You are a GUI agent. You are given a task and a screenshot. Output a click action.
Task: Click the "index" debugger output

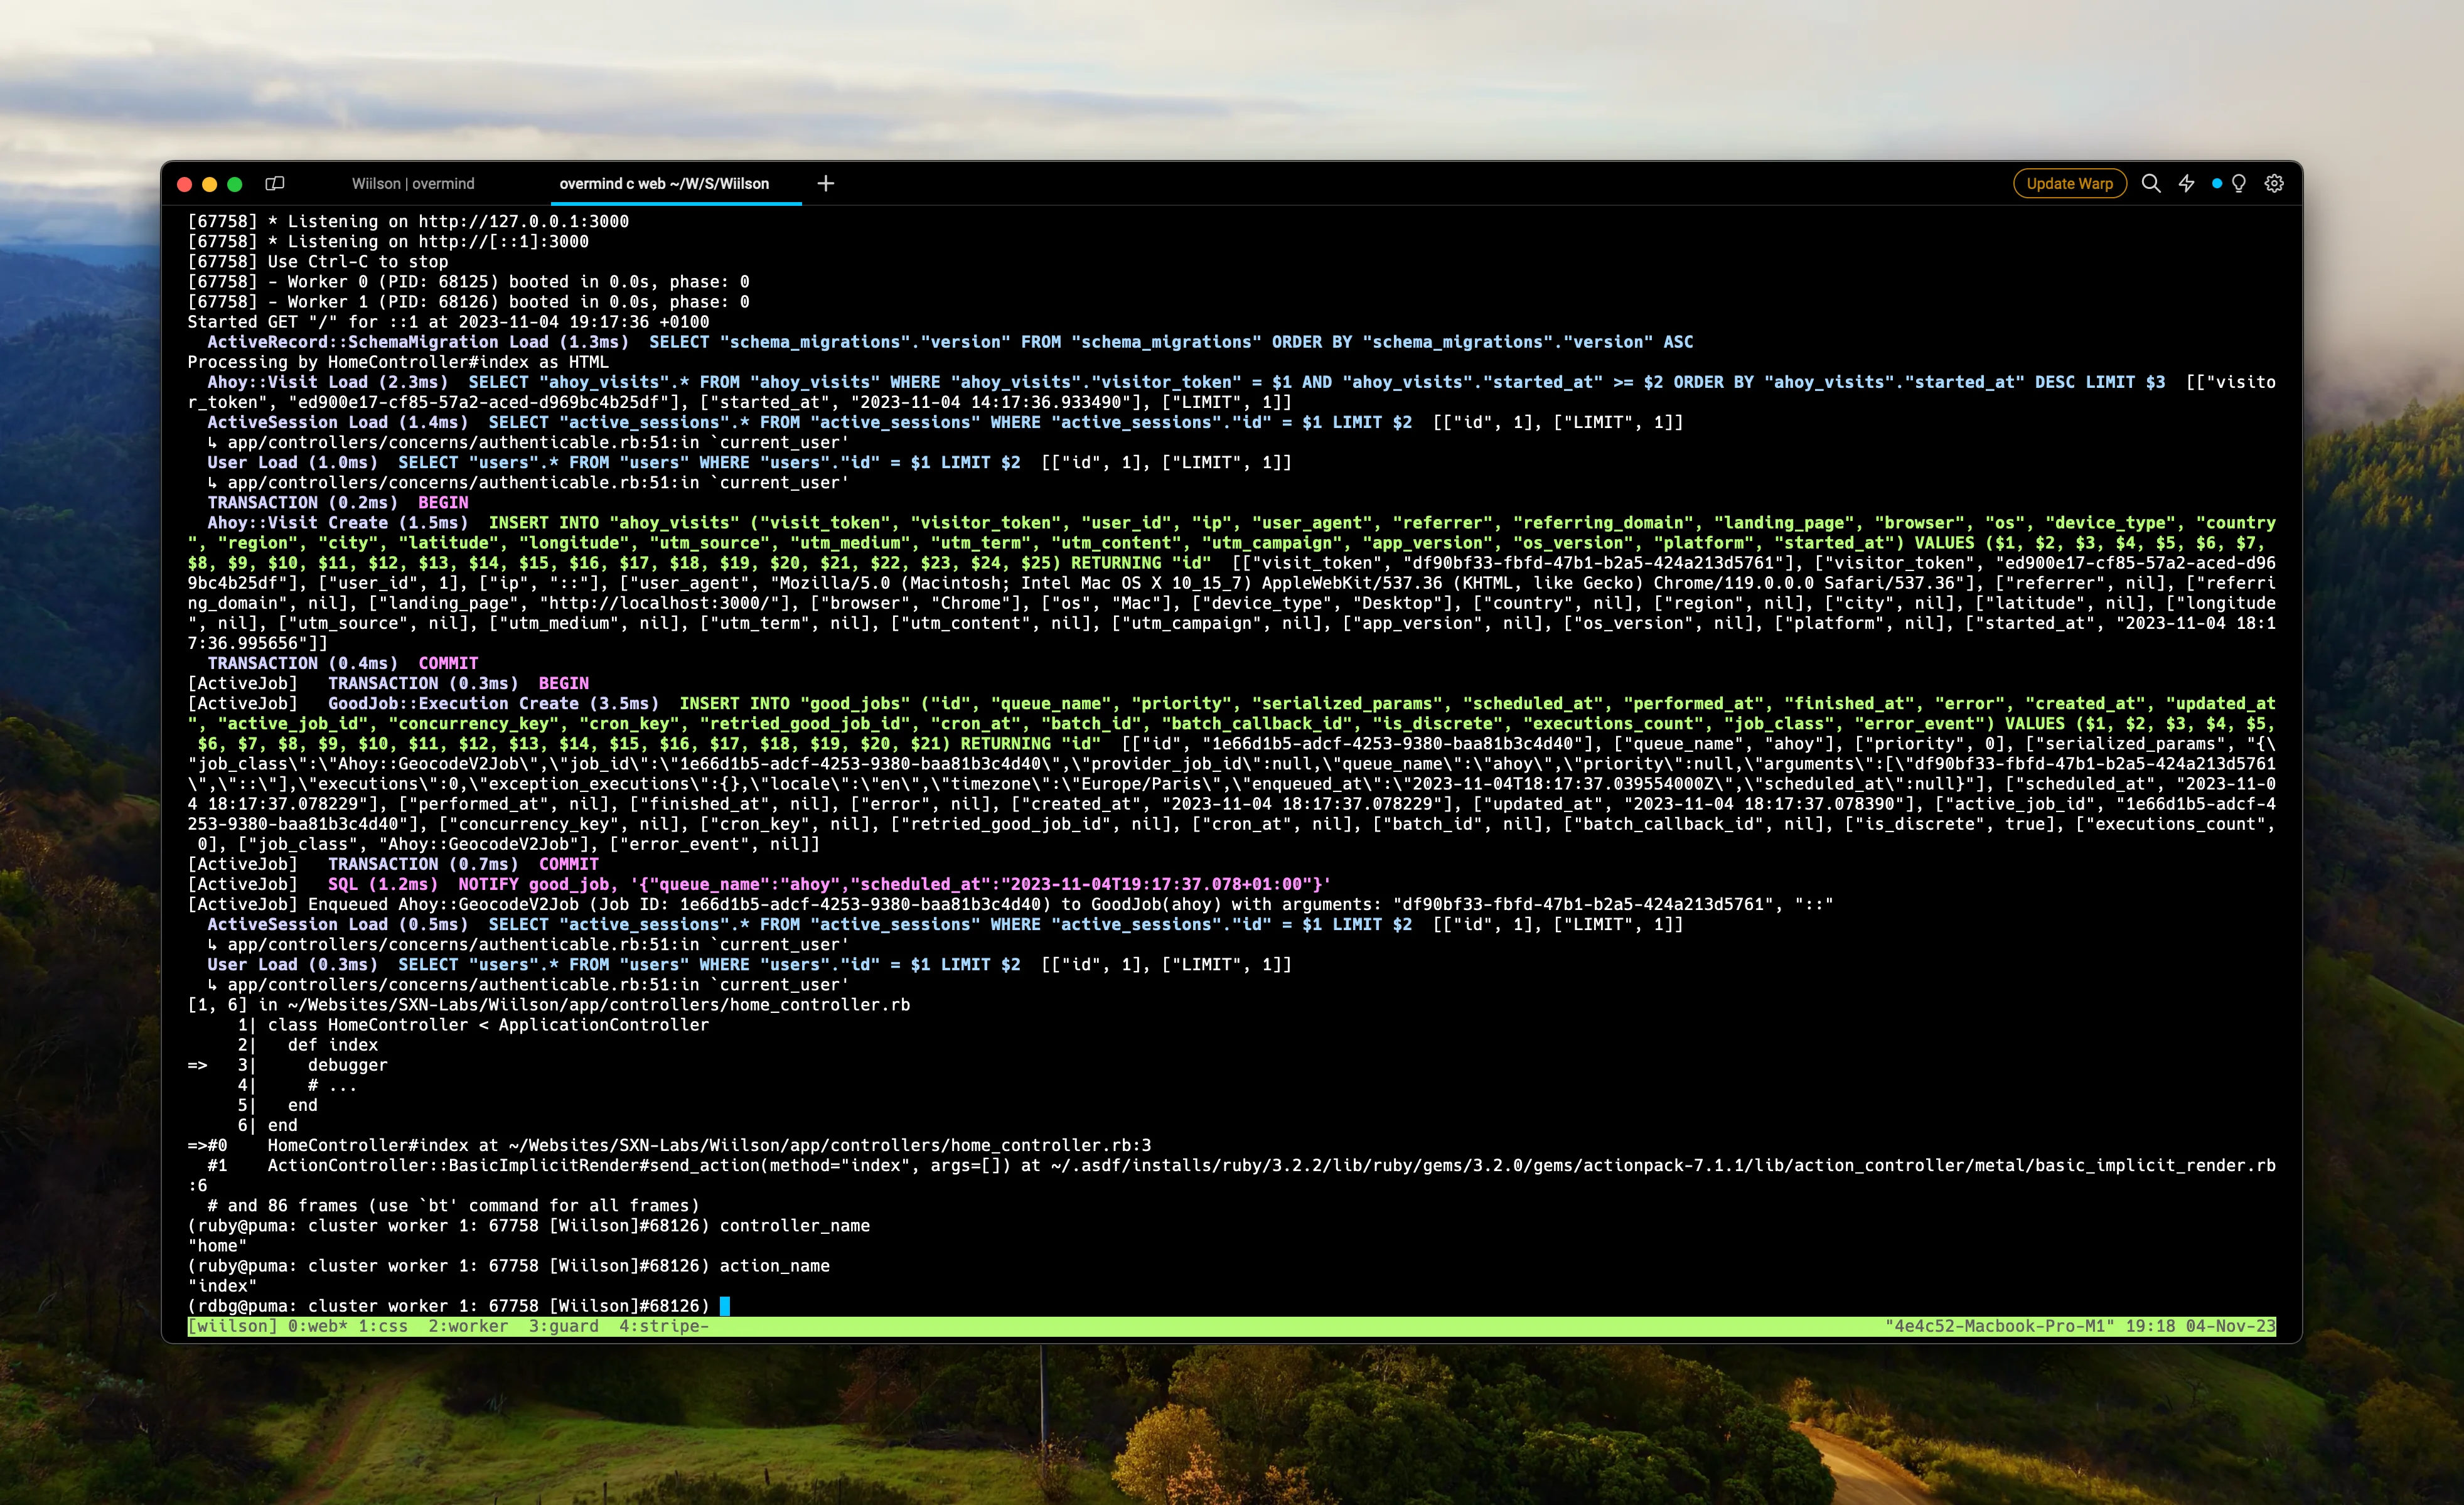[x=222, y=1286]
